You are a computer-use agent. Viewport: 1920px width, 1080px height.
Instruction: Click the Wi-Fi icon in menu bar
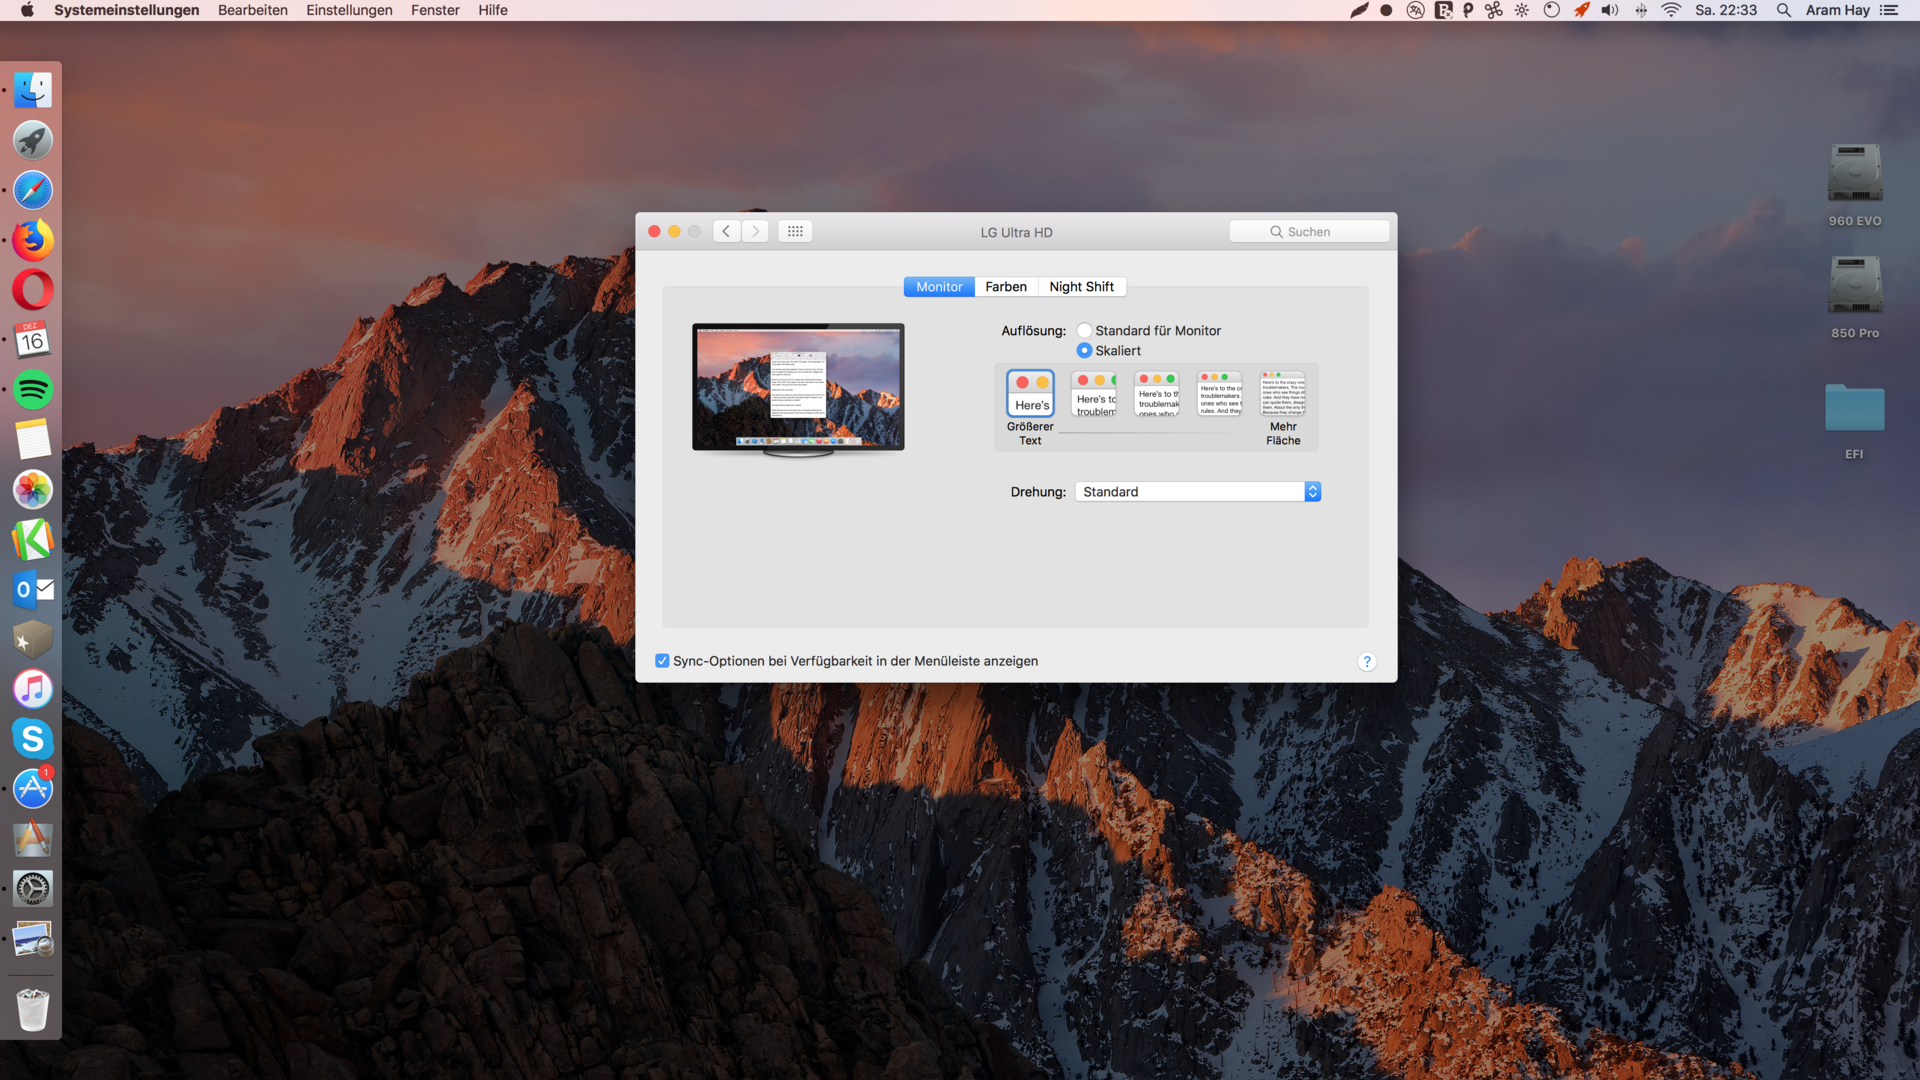click(x=1671, y=10)
